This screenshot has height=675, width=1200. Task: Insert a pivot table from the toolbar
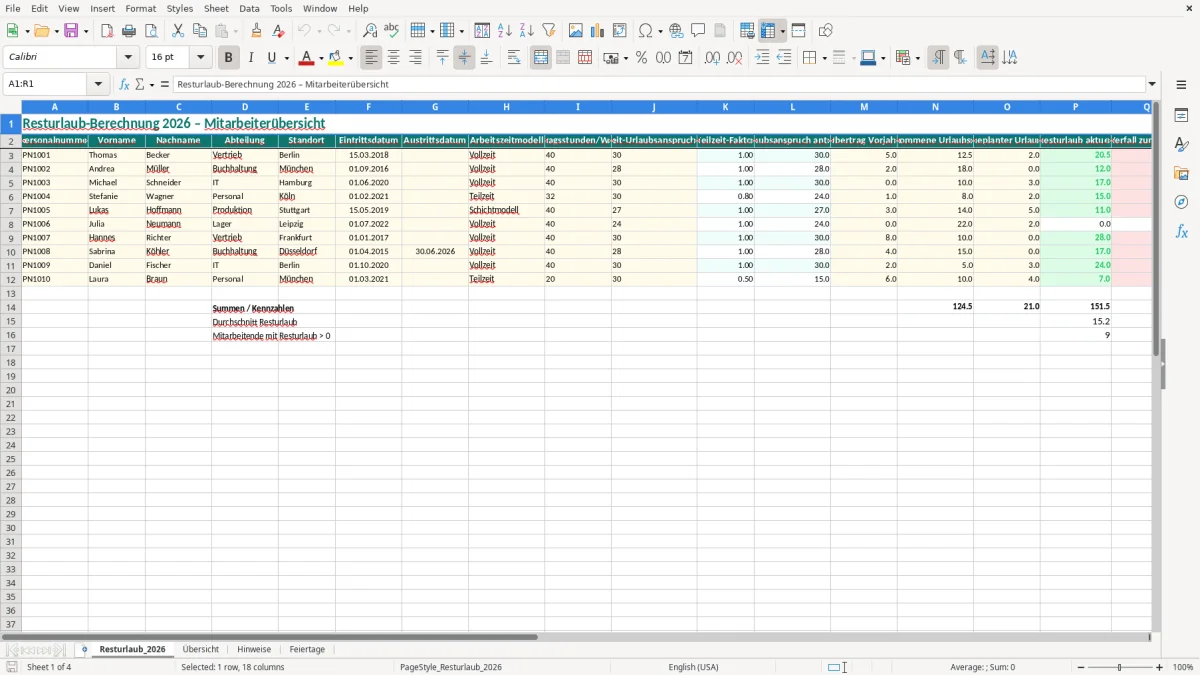[x=620, y=31]
